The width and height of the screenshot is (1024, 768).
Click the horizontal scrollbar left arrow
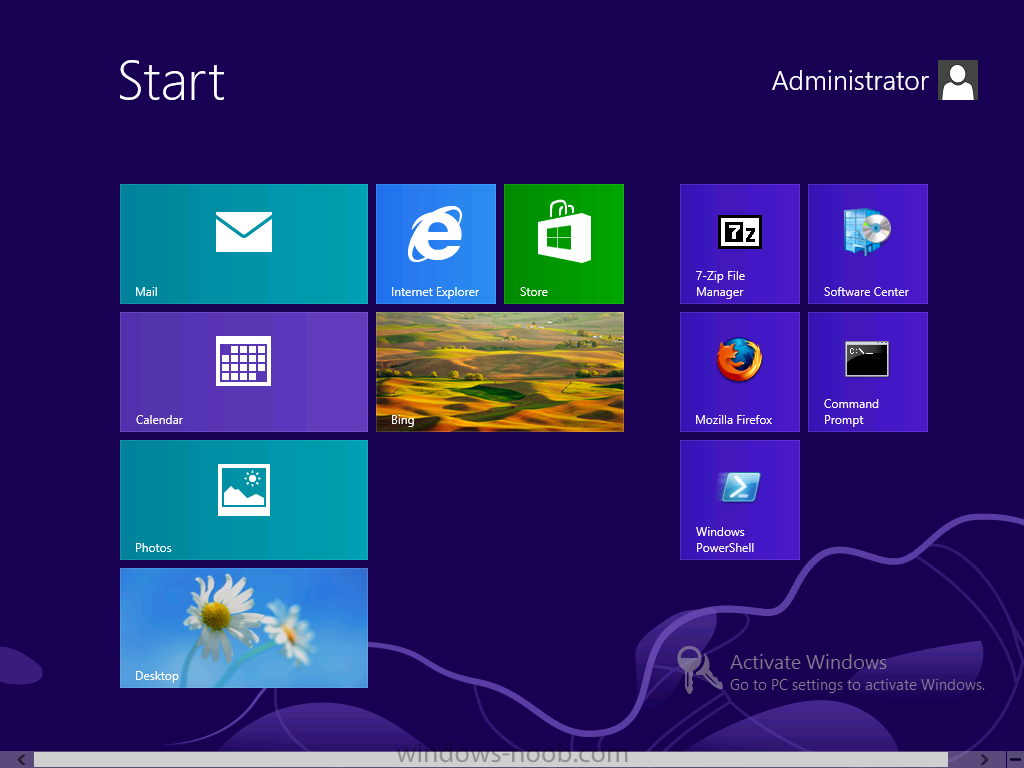tap(22, 760)
